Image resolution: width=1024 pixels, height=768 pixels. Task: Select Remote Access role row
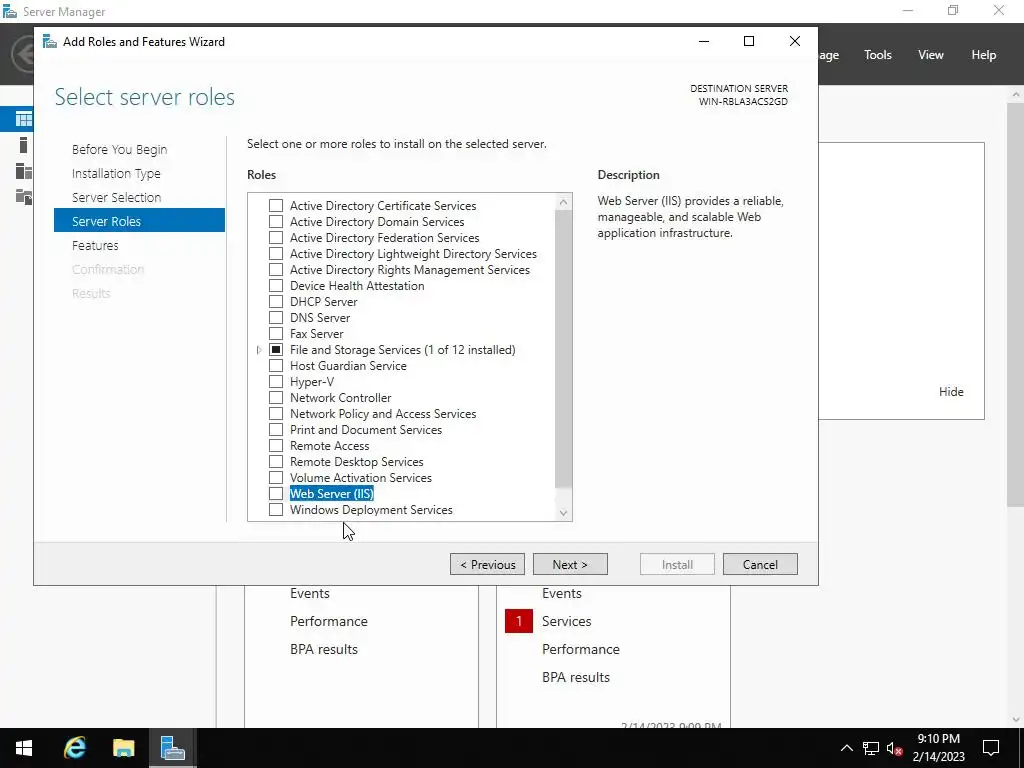tap(329, 446)
